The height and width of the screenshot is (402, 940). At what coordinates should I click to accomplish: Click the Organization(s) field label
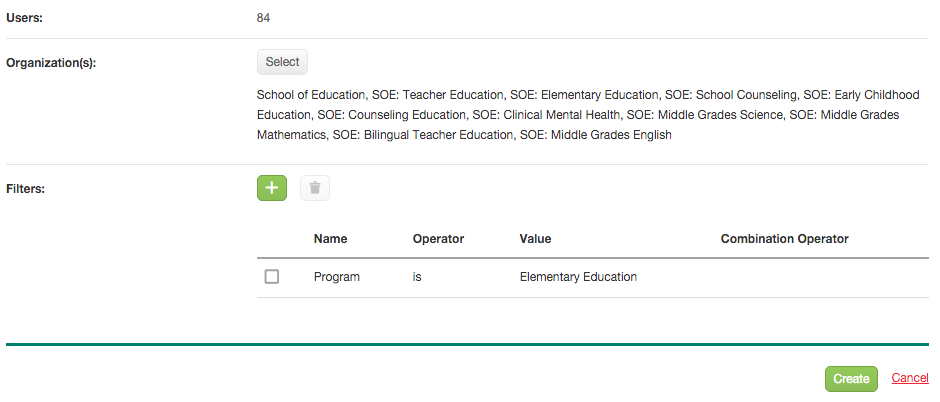click(x=51, y=62)
